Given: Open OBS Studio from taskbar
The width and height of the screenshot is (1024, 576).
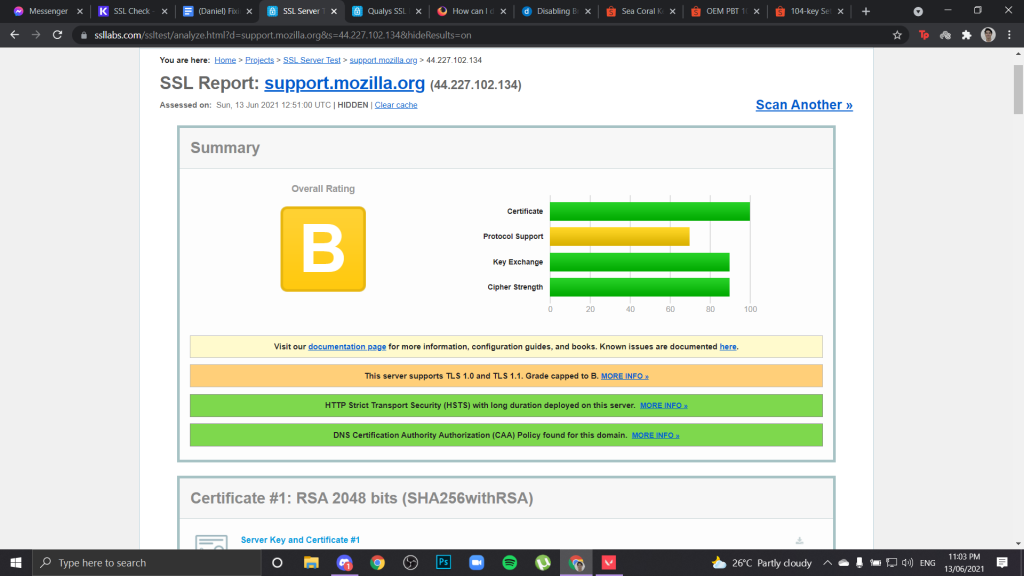Looking at the screenshot, I should click(x=410, y=562).
